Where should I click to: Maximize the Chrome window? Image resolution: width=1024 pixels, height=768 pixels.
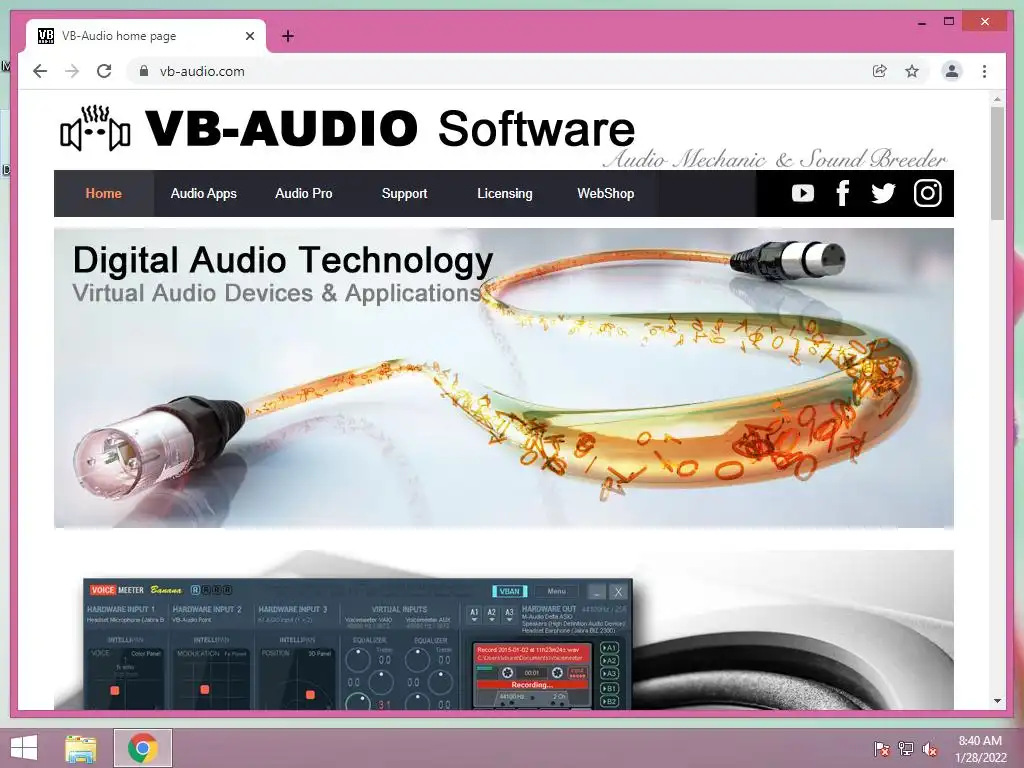949,22
